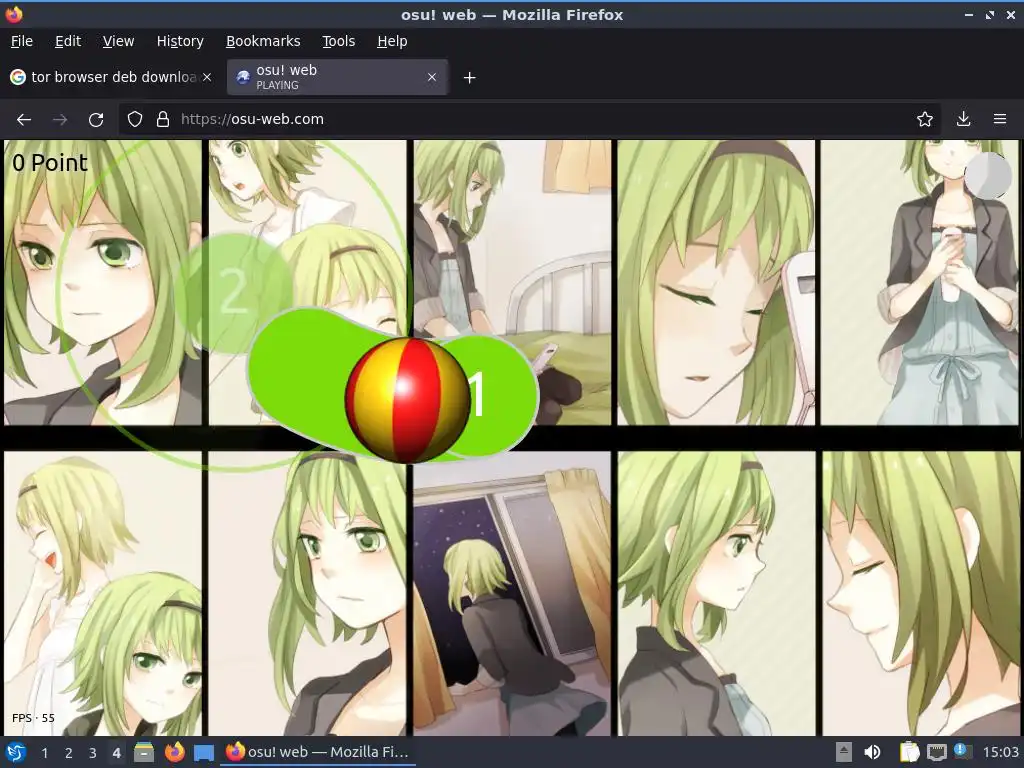Go back to the previous page

24,120
